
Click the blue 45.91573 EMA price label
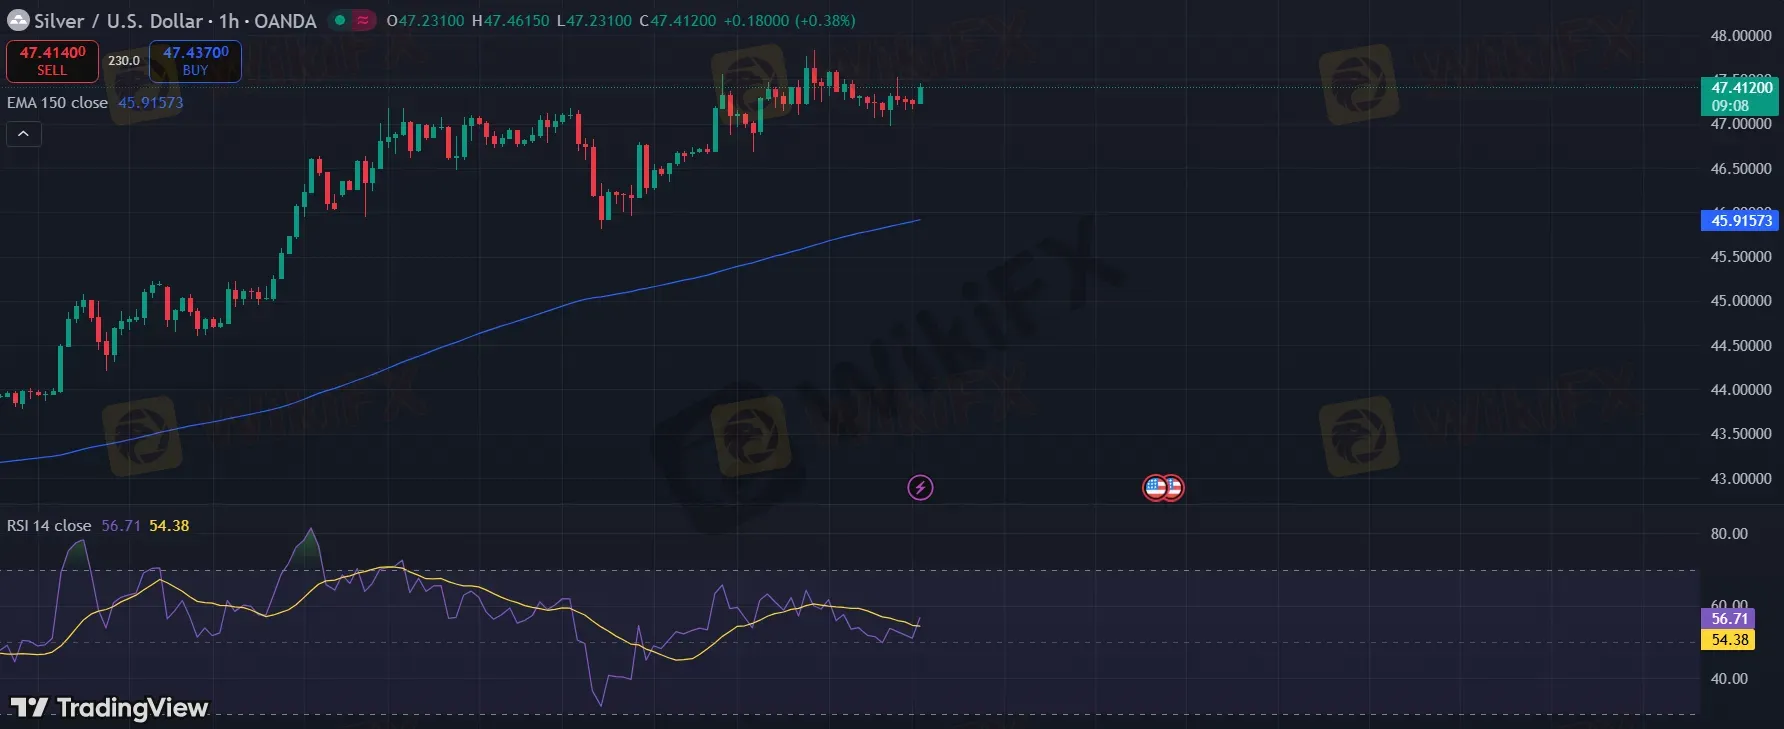(x=1740, y=221)
